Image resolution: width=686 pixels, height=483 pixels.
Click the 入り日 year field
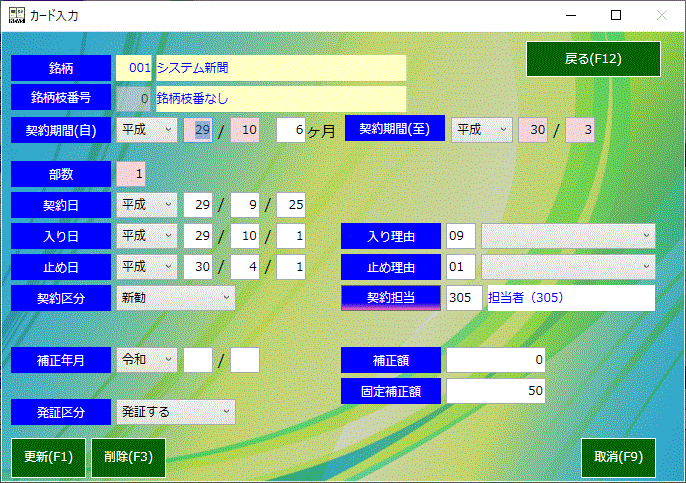click(198, 236)
